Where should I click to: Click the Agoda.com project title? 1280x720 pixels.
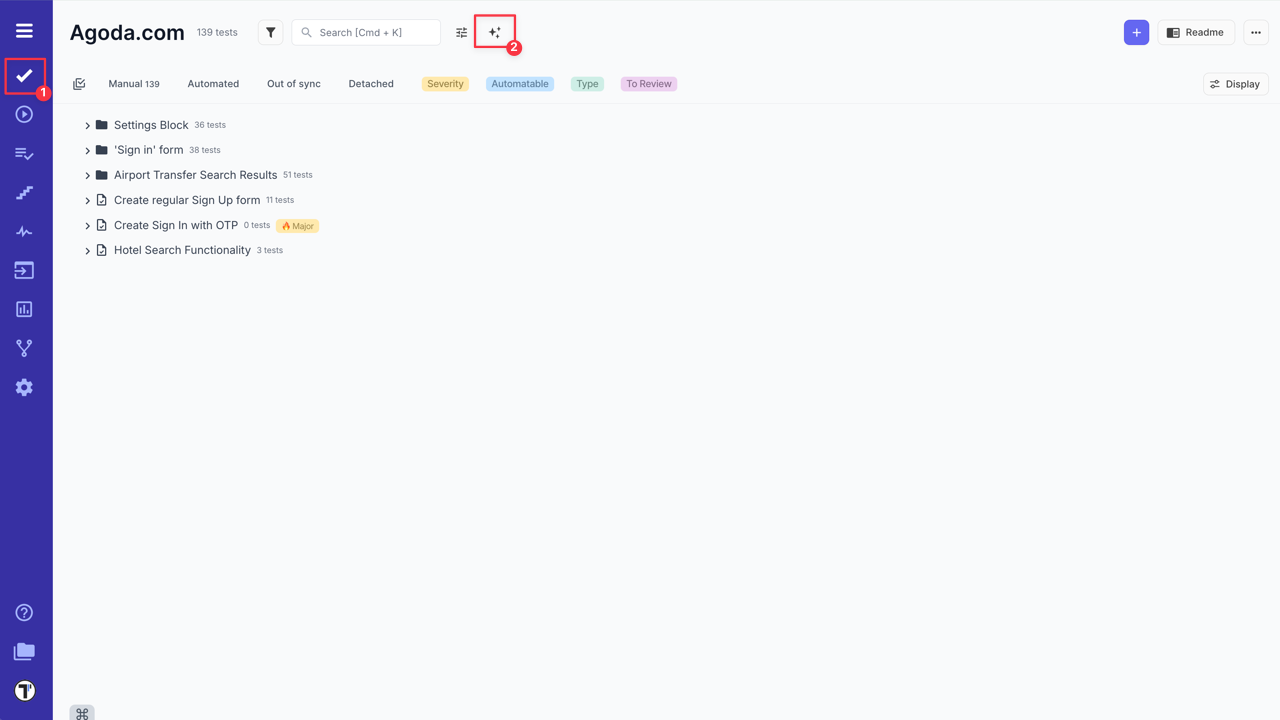[x=127, y=32]
